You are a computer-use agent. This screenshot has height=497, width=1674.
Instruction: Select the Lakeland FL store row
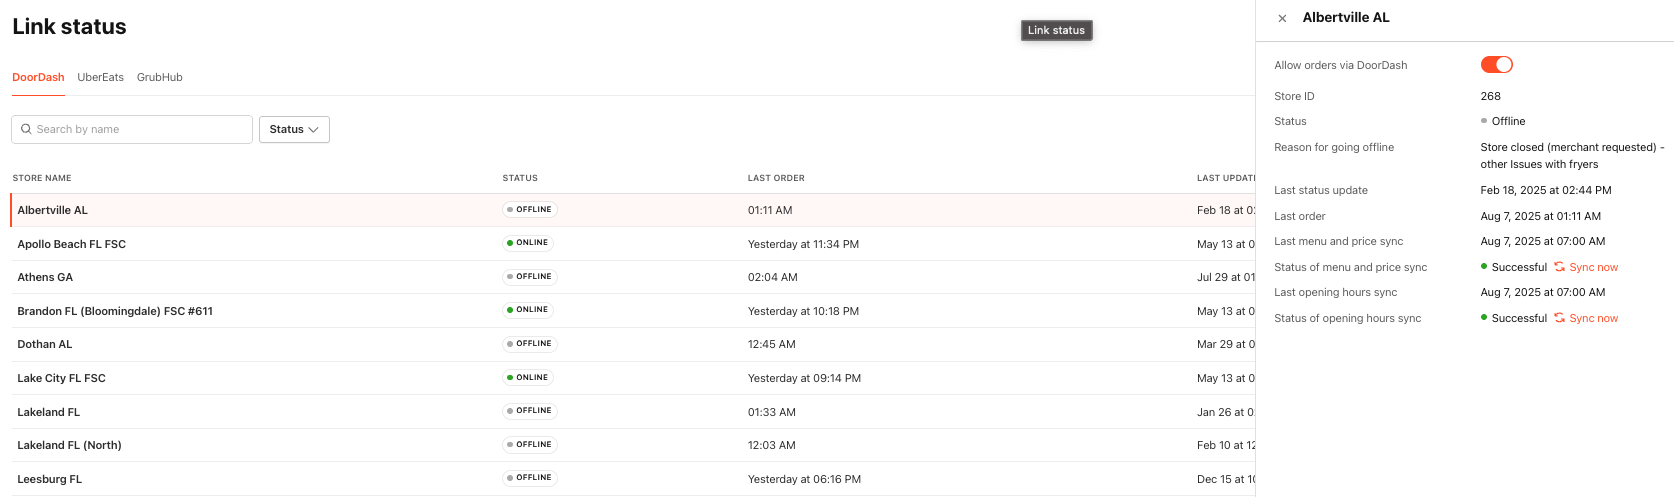pyautogui.click(x=633, y=412)
